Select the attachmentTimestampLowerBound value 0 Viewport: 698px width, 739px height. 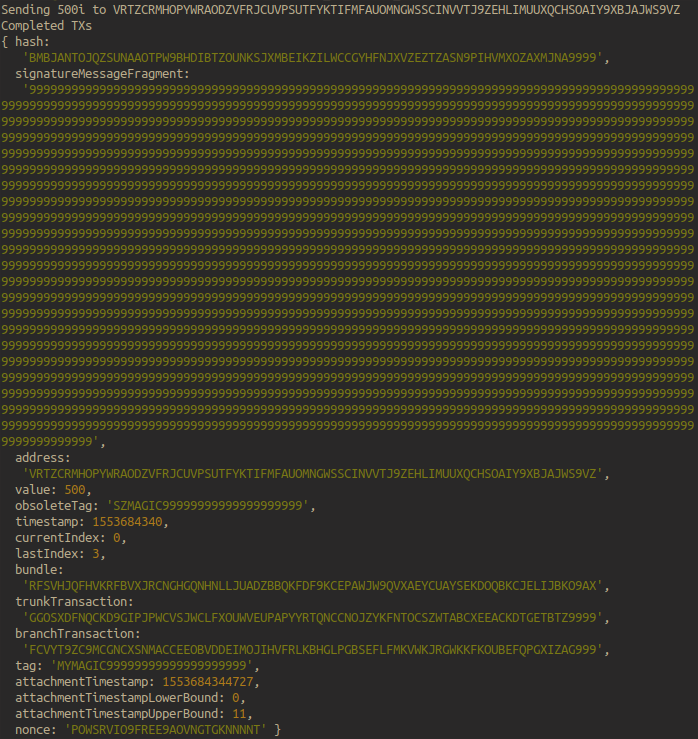pos(236,698)
